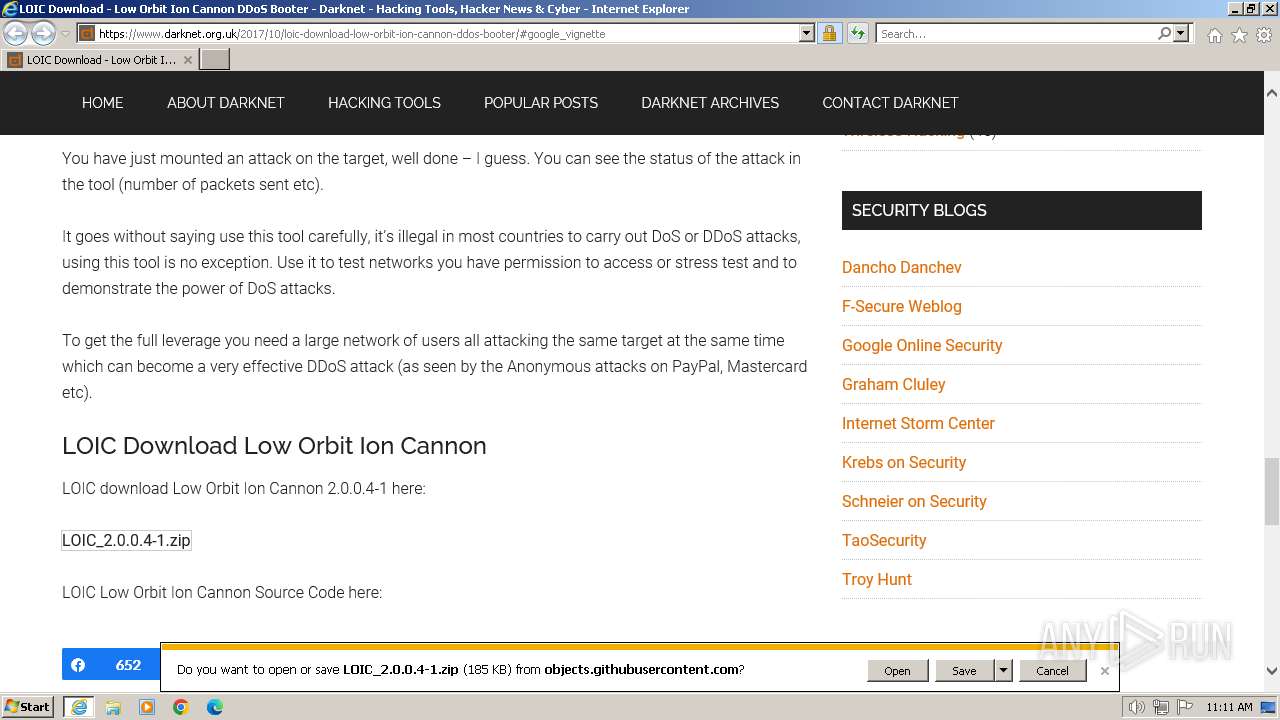
Task: Click the address bar URL field
Action: (448, 33)
